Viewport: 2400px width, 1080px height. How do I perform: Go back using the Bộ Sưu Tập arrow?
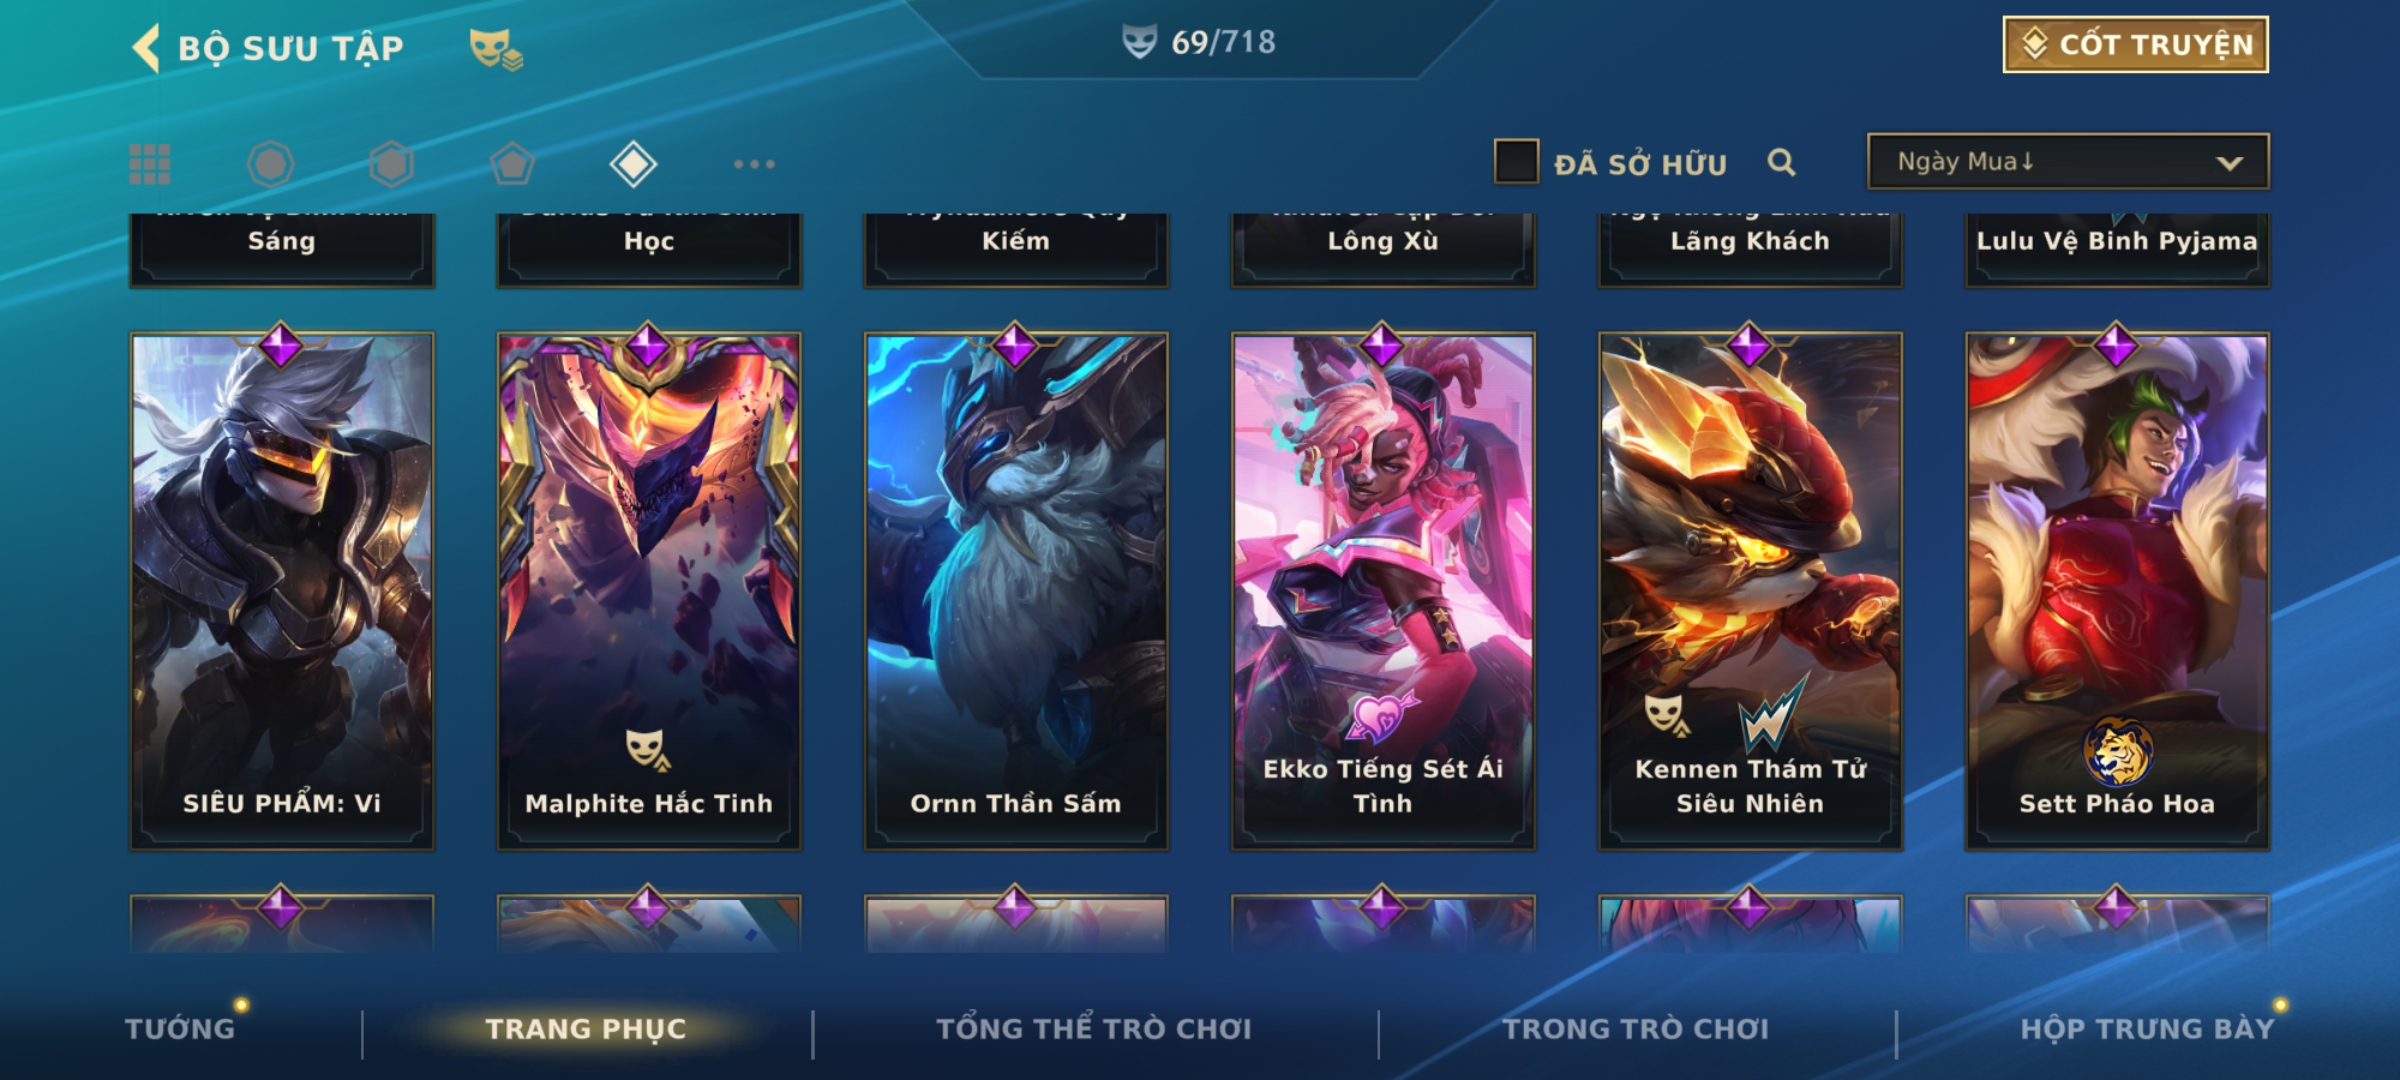pyautogui.click(x=147, y=48)
